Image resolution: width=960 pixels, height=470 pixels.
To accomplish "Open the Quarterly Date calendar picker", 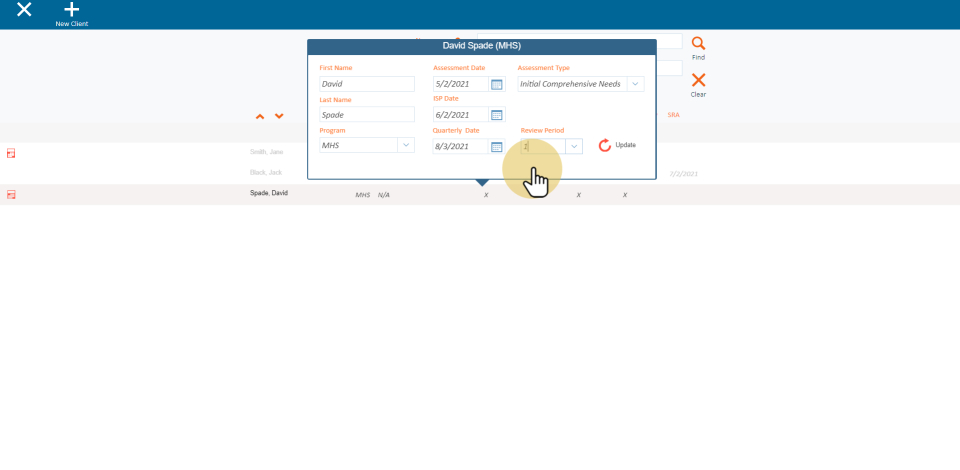I will (497, 146).
